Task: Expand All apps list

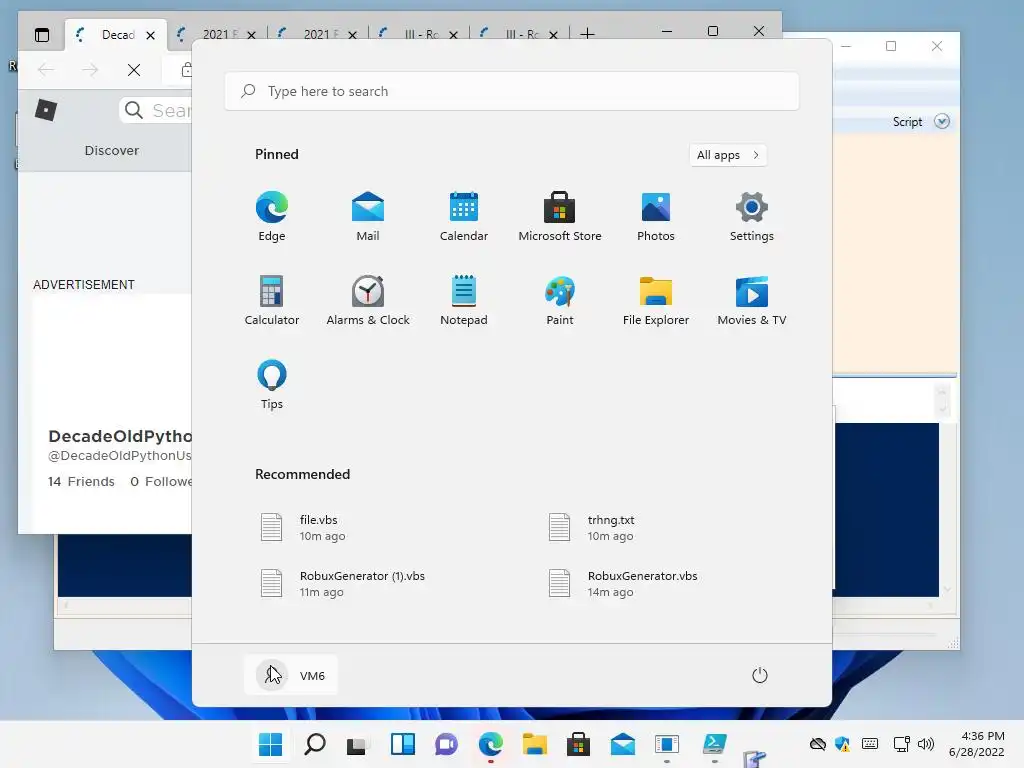Action: 728,155
